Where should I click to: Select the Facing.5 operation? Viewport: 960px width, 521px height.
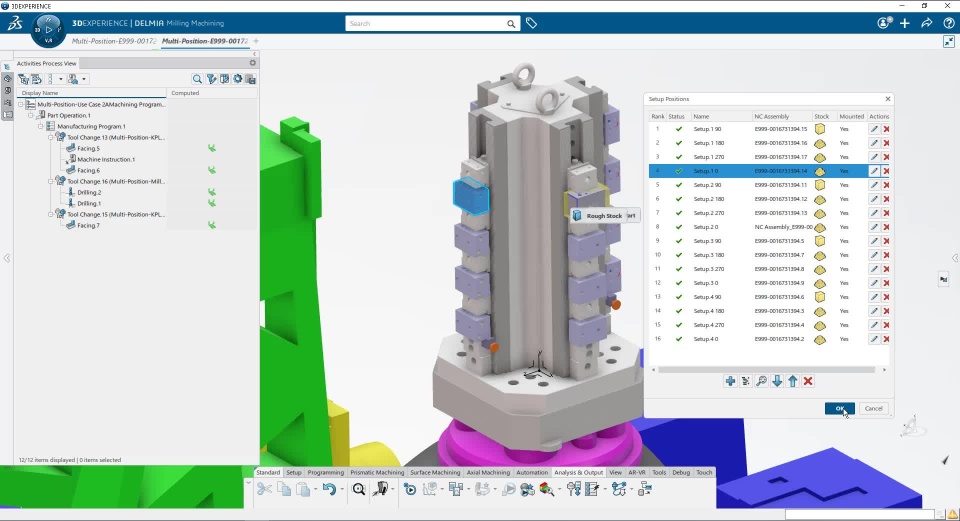88,148
